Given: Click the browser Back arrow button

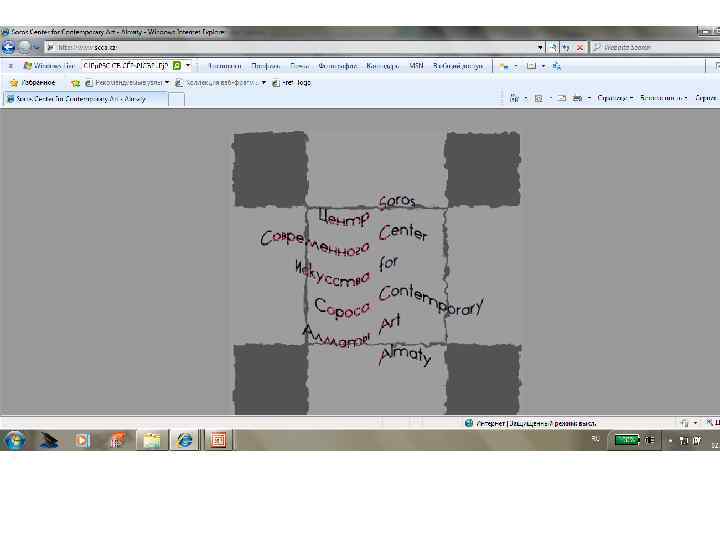Looking at the screenshot, I should pos(8,47).
